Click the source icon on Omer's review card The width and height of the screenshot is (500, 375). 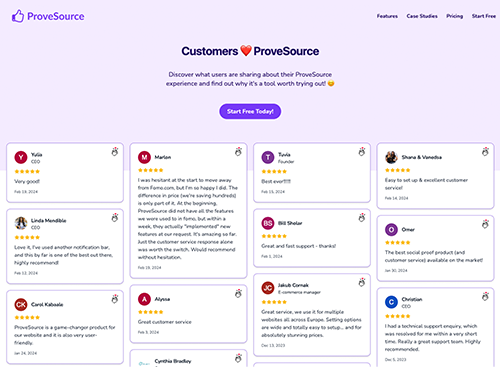click(485, 224)
